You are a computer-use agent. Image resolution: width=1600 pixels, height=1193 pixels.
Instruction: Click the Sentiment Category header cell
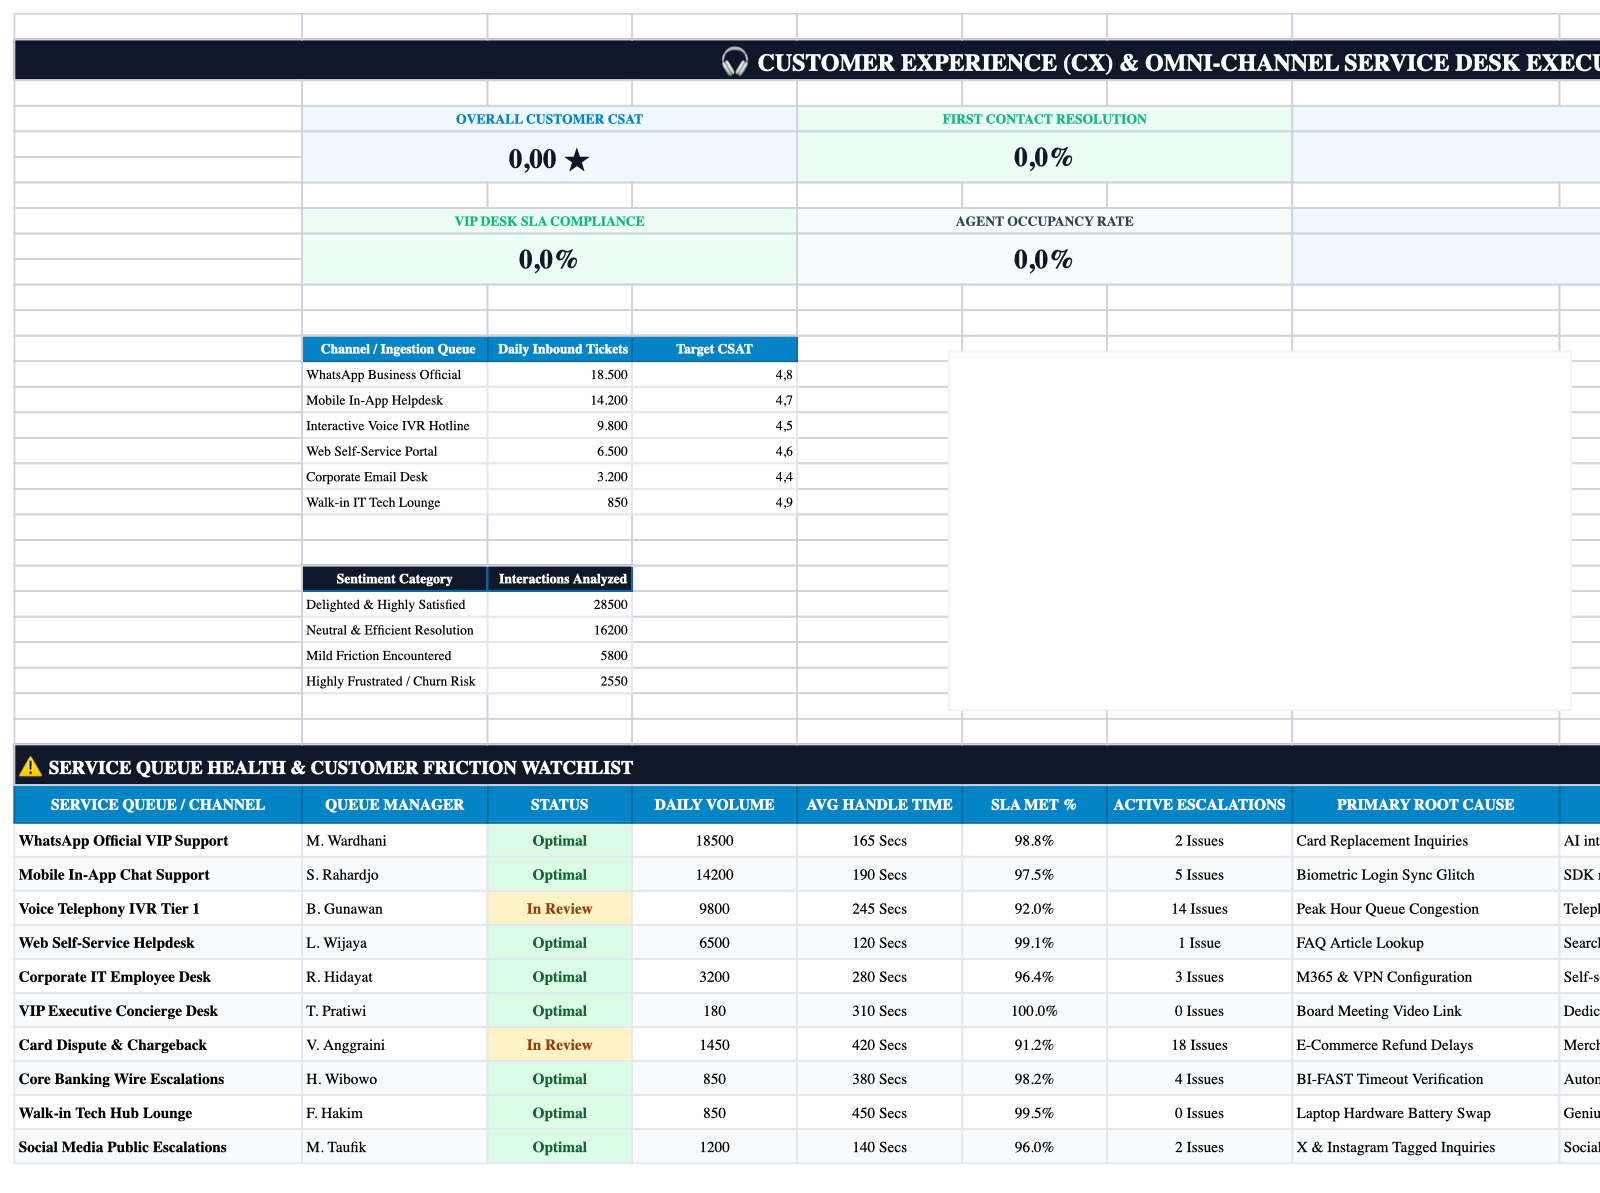395,579
